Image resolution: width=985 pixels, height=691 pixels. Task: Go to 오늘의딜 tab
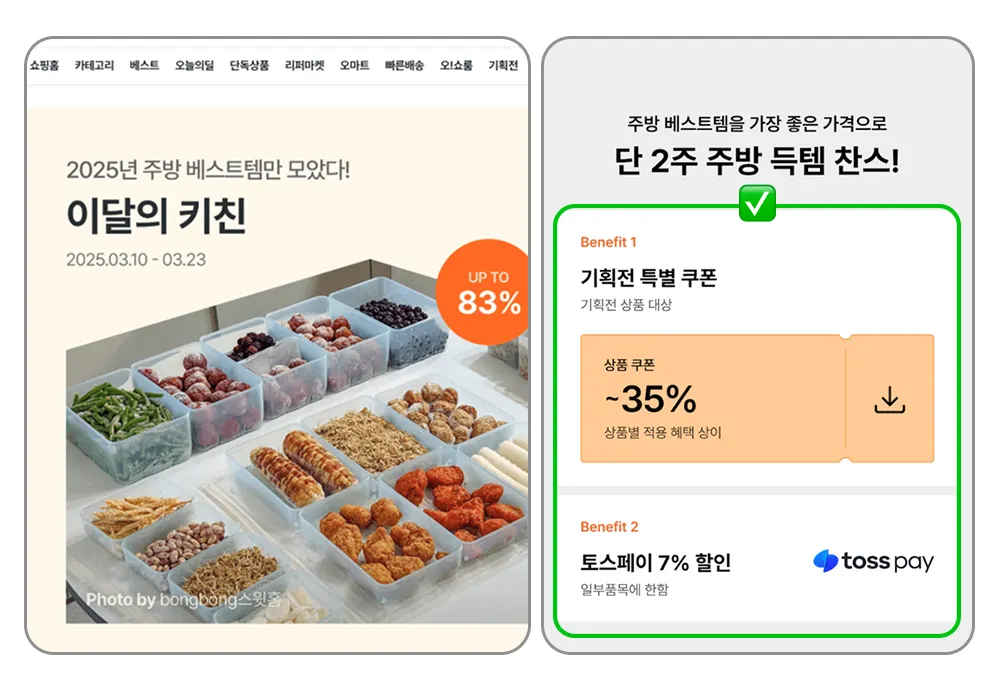click(195, 65)
